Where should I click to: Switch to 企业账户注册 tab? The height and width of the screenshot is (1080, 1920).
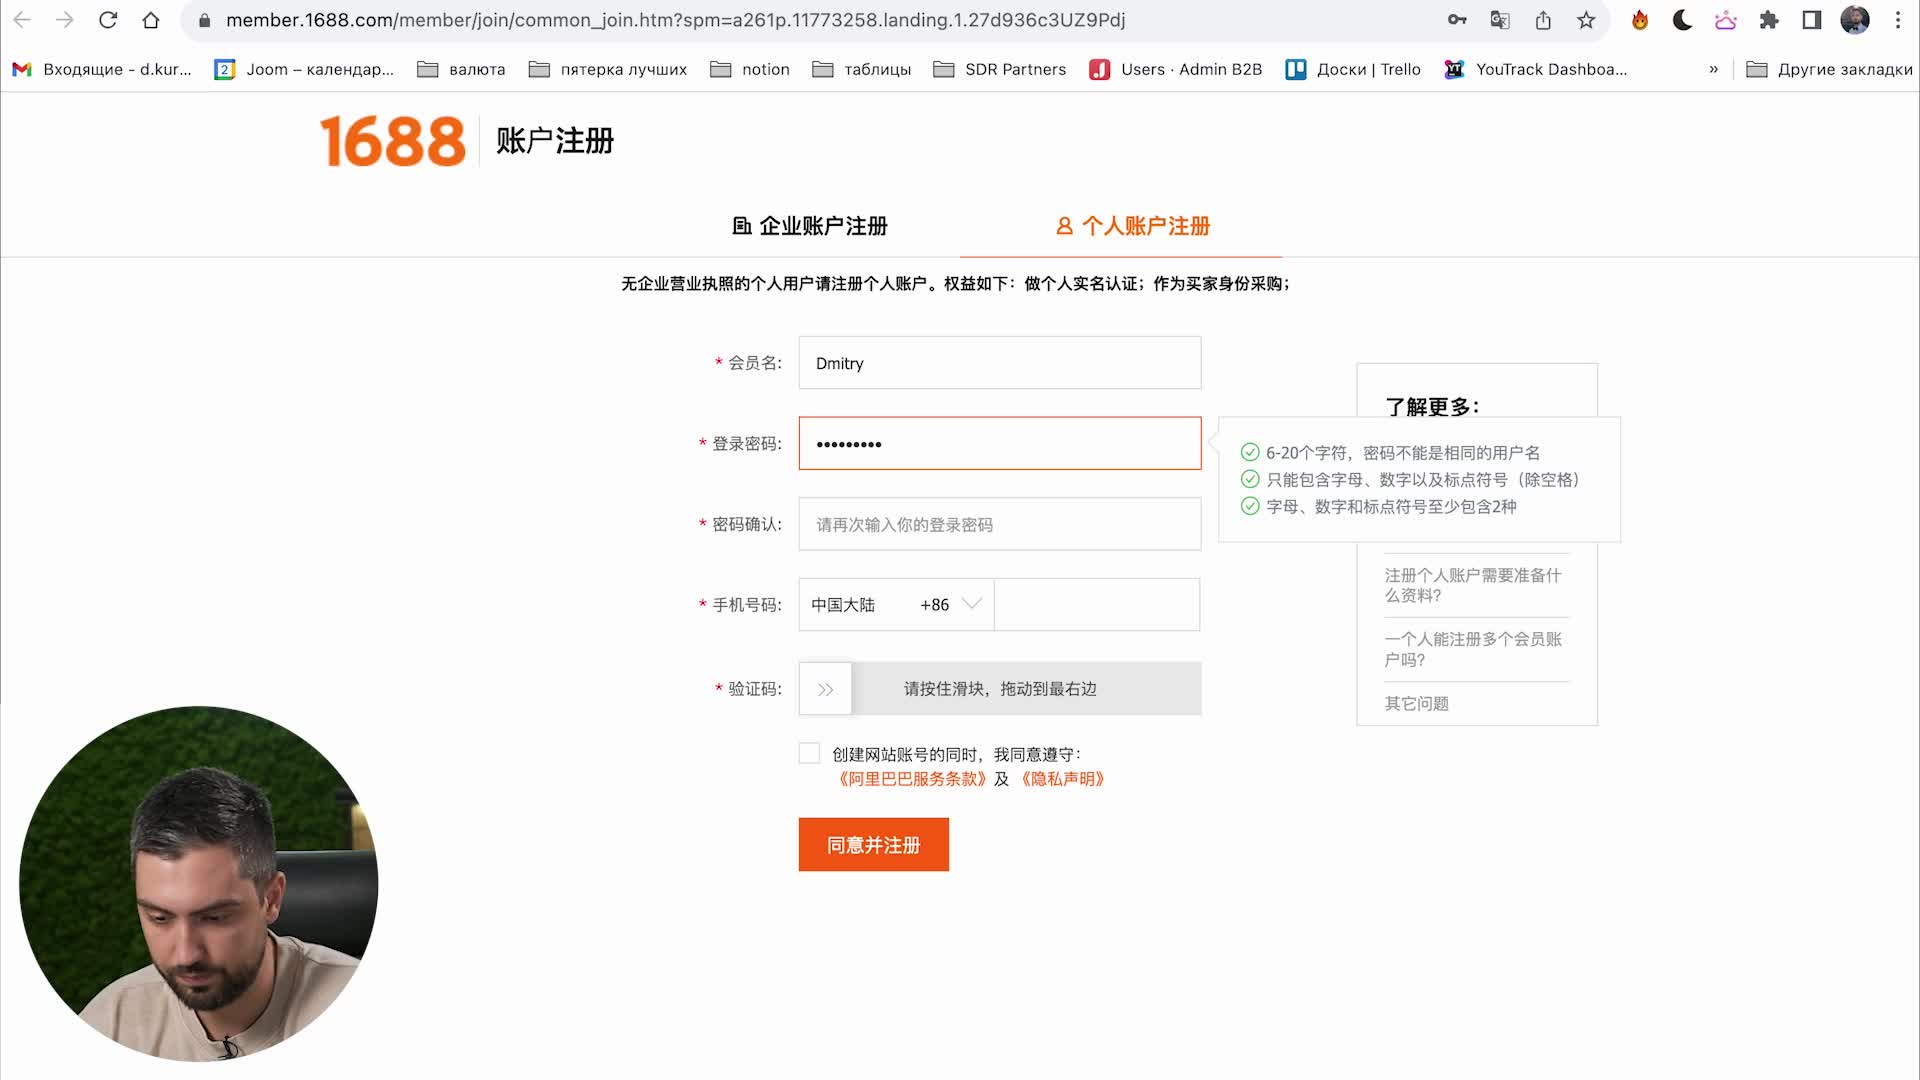point(810,226)
